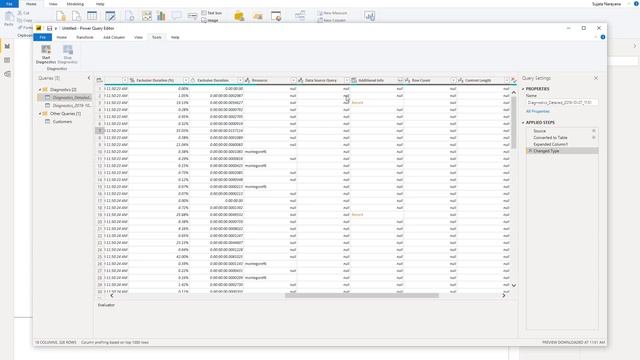Open the File menu in Power Query Editor
The height and width of the screenshot is (360, 640).
[42, 37]
